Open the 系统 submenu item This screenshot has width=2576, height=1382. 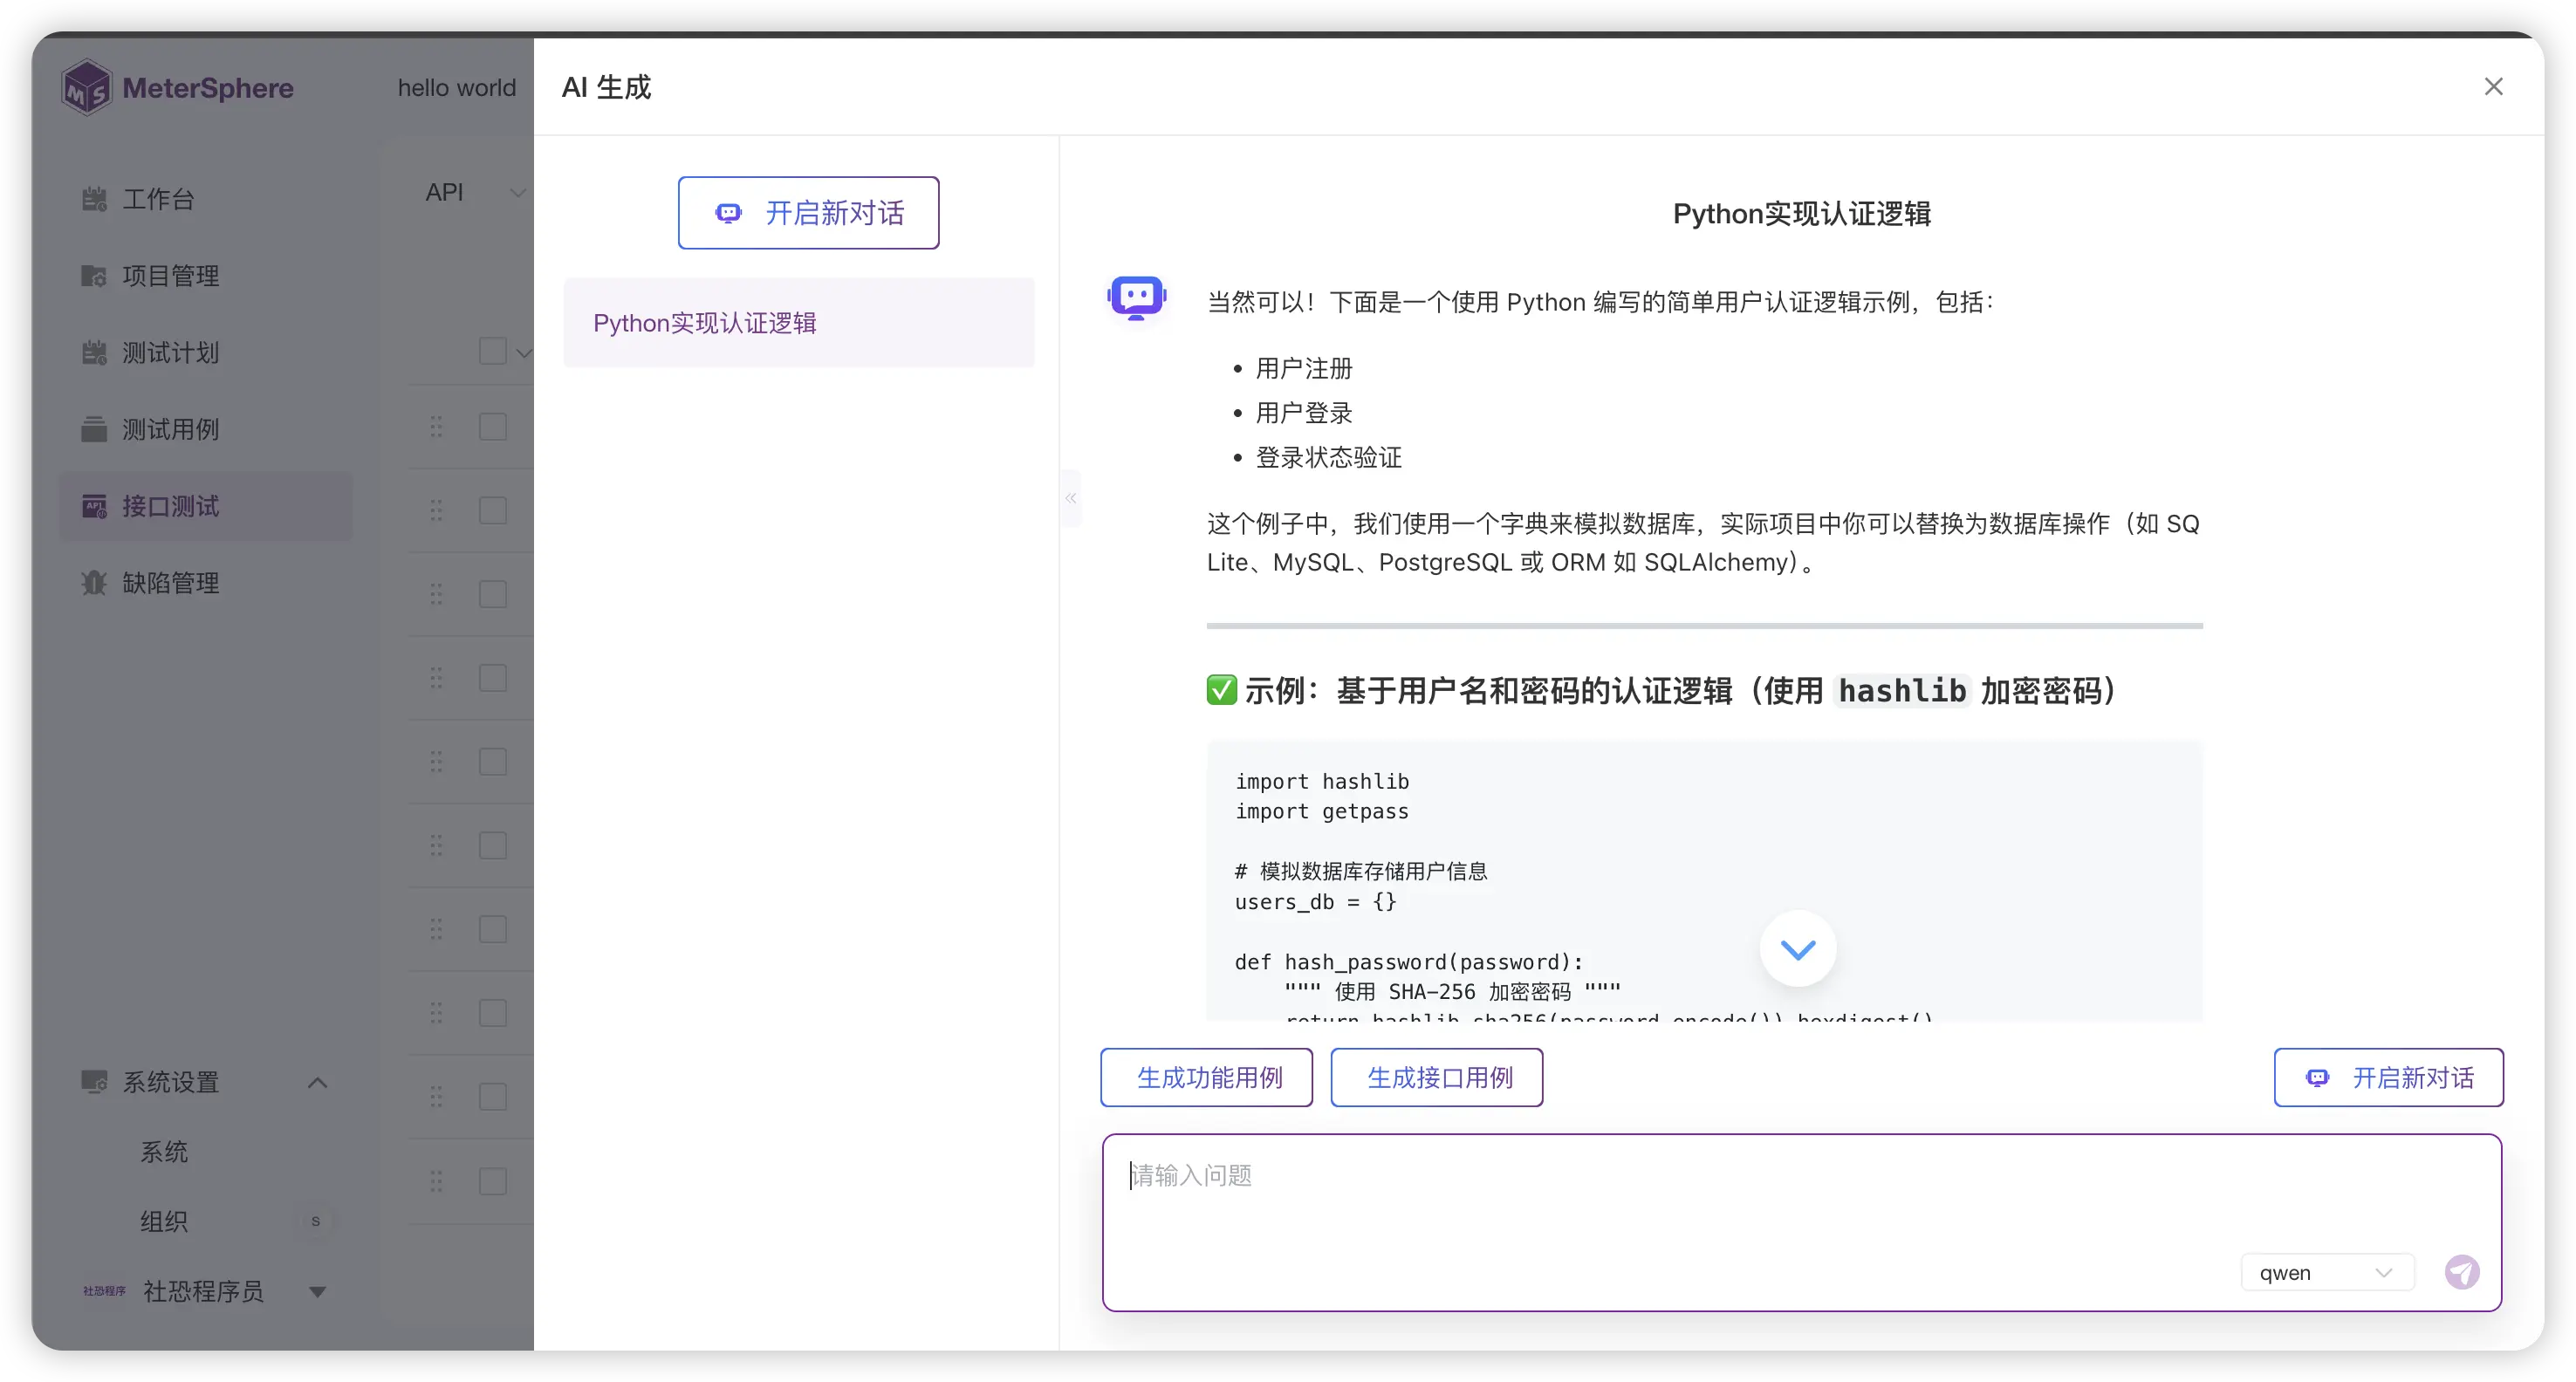tap(164, 1152)
